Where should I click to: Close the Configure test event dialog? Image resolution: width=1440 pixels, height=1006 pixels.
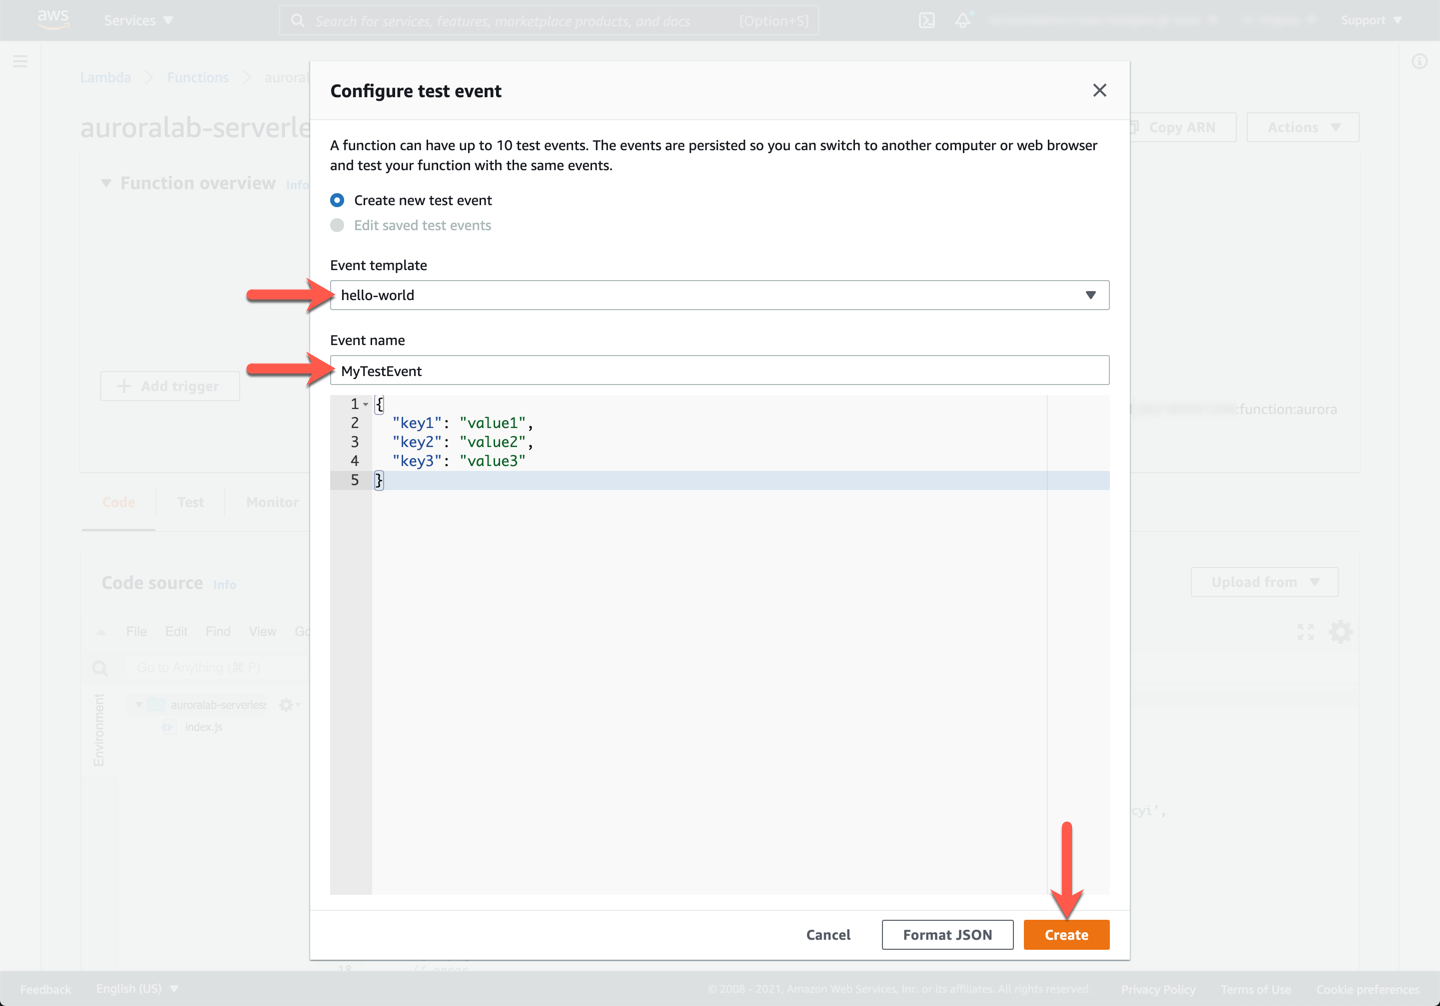click(x=1099, y=91)
